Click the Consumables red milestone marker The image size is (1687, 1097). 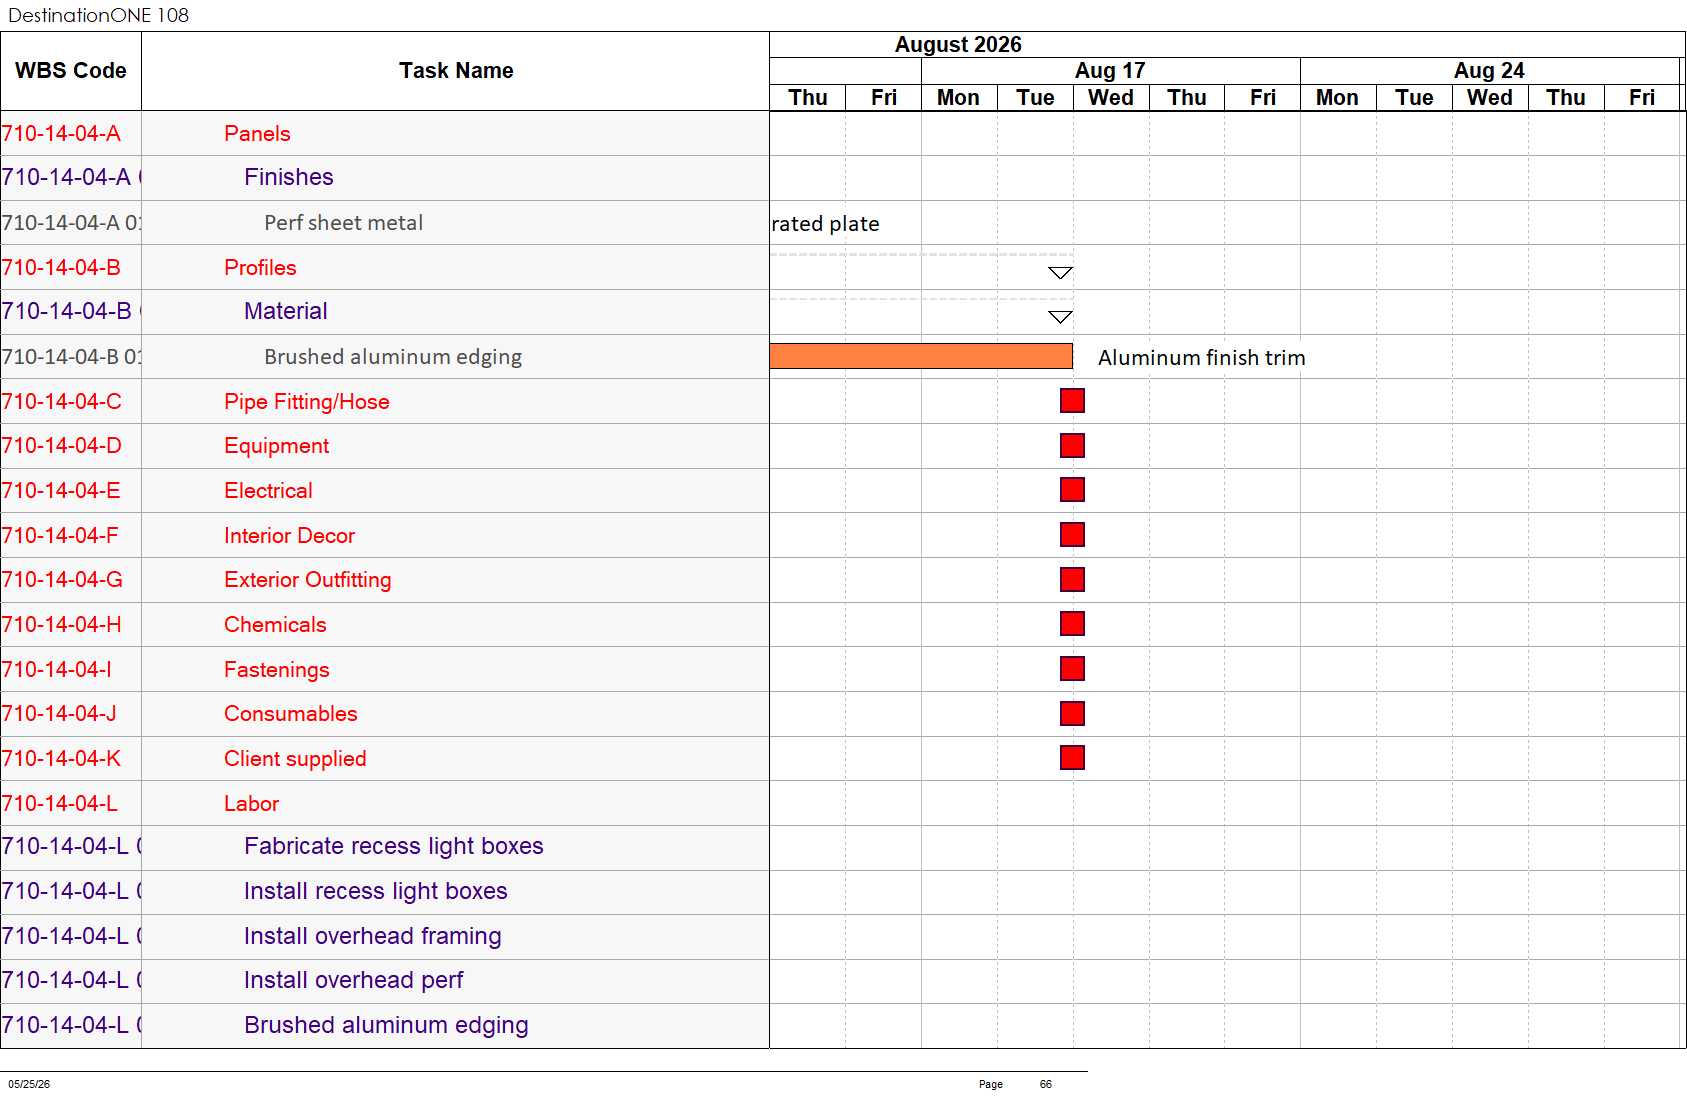pyautogui.click(x=1072, y=714)
